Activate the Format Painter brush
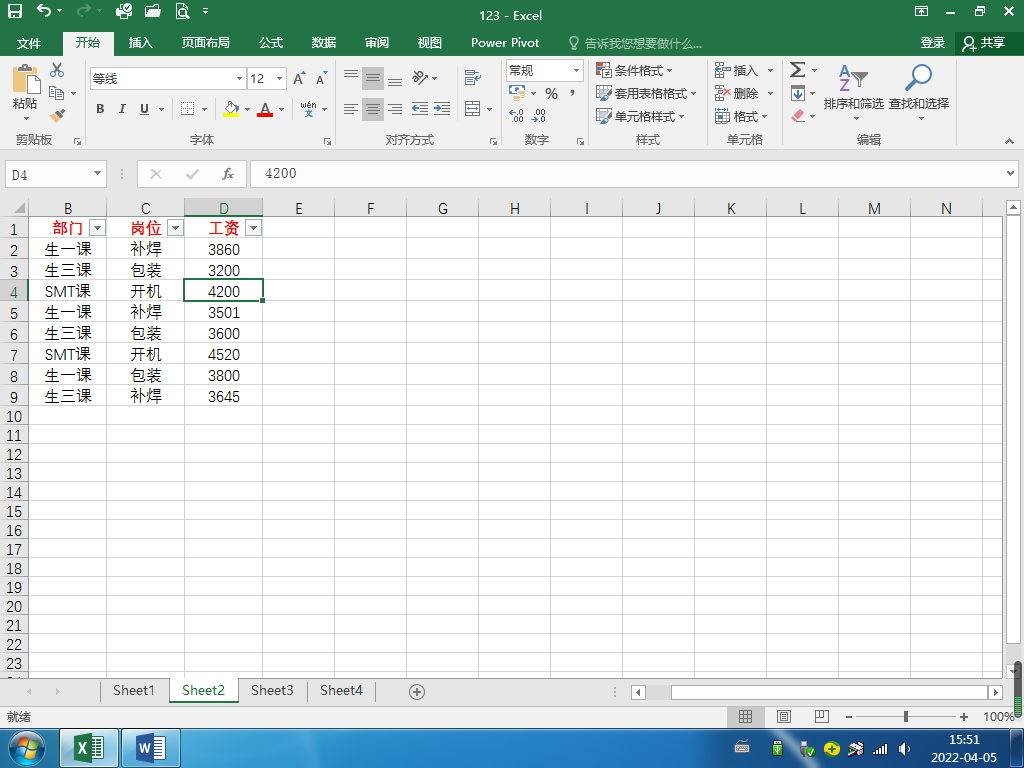Image resolution: width=1024 pixels, height=768 pixels. click(x=57, y=116)
